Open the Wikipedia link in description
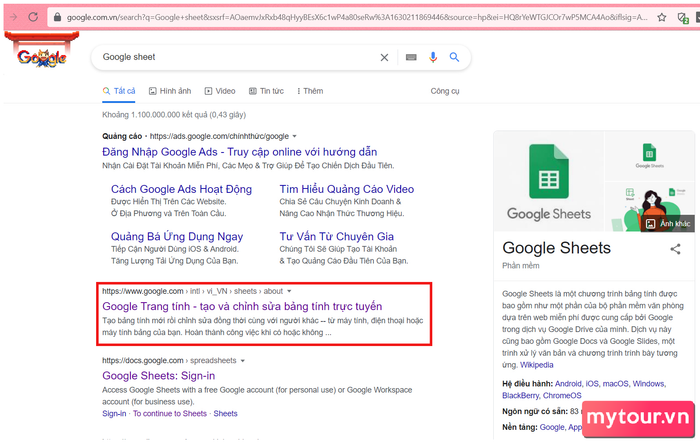 pyautogui.click(x=537, y=365)
